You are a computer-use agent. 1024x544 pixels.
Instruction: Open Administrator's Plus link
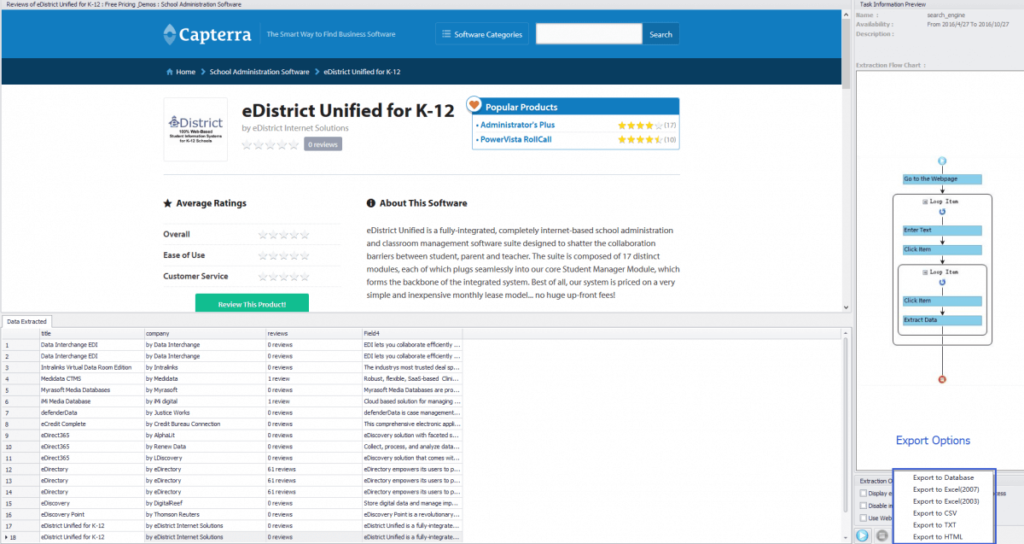coord(517,125)
